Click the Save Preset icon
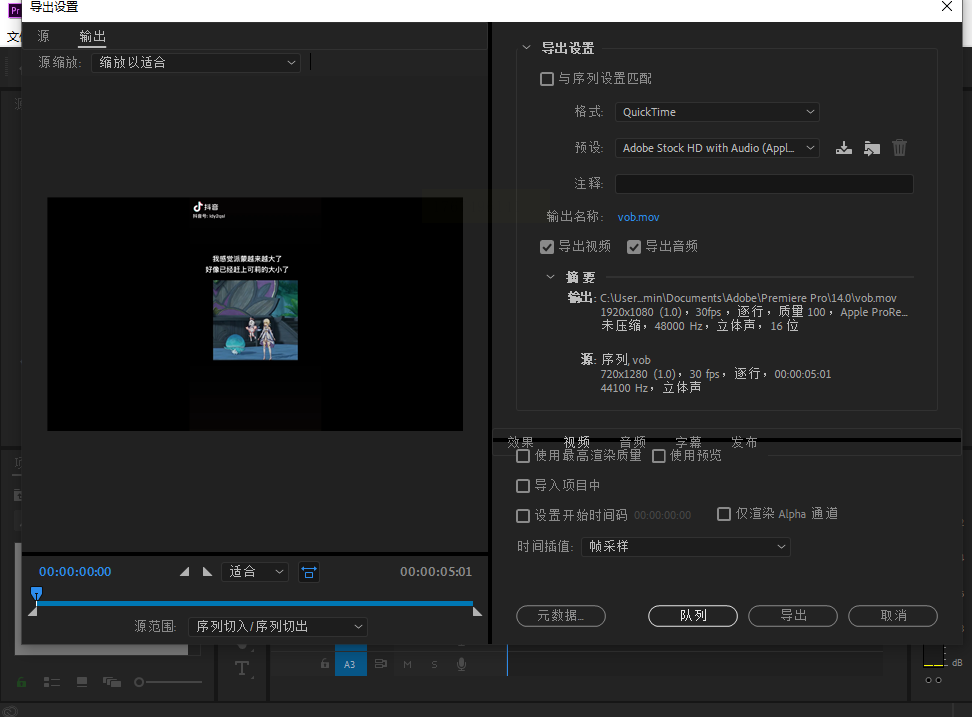972x717 pixels. click(844, 148)
